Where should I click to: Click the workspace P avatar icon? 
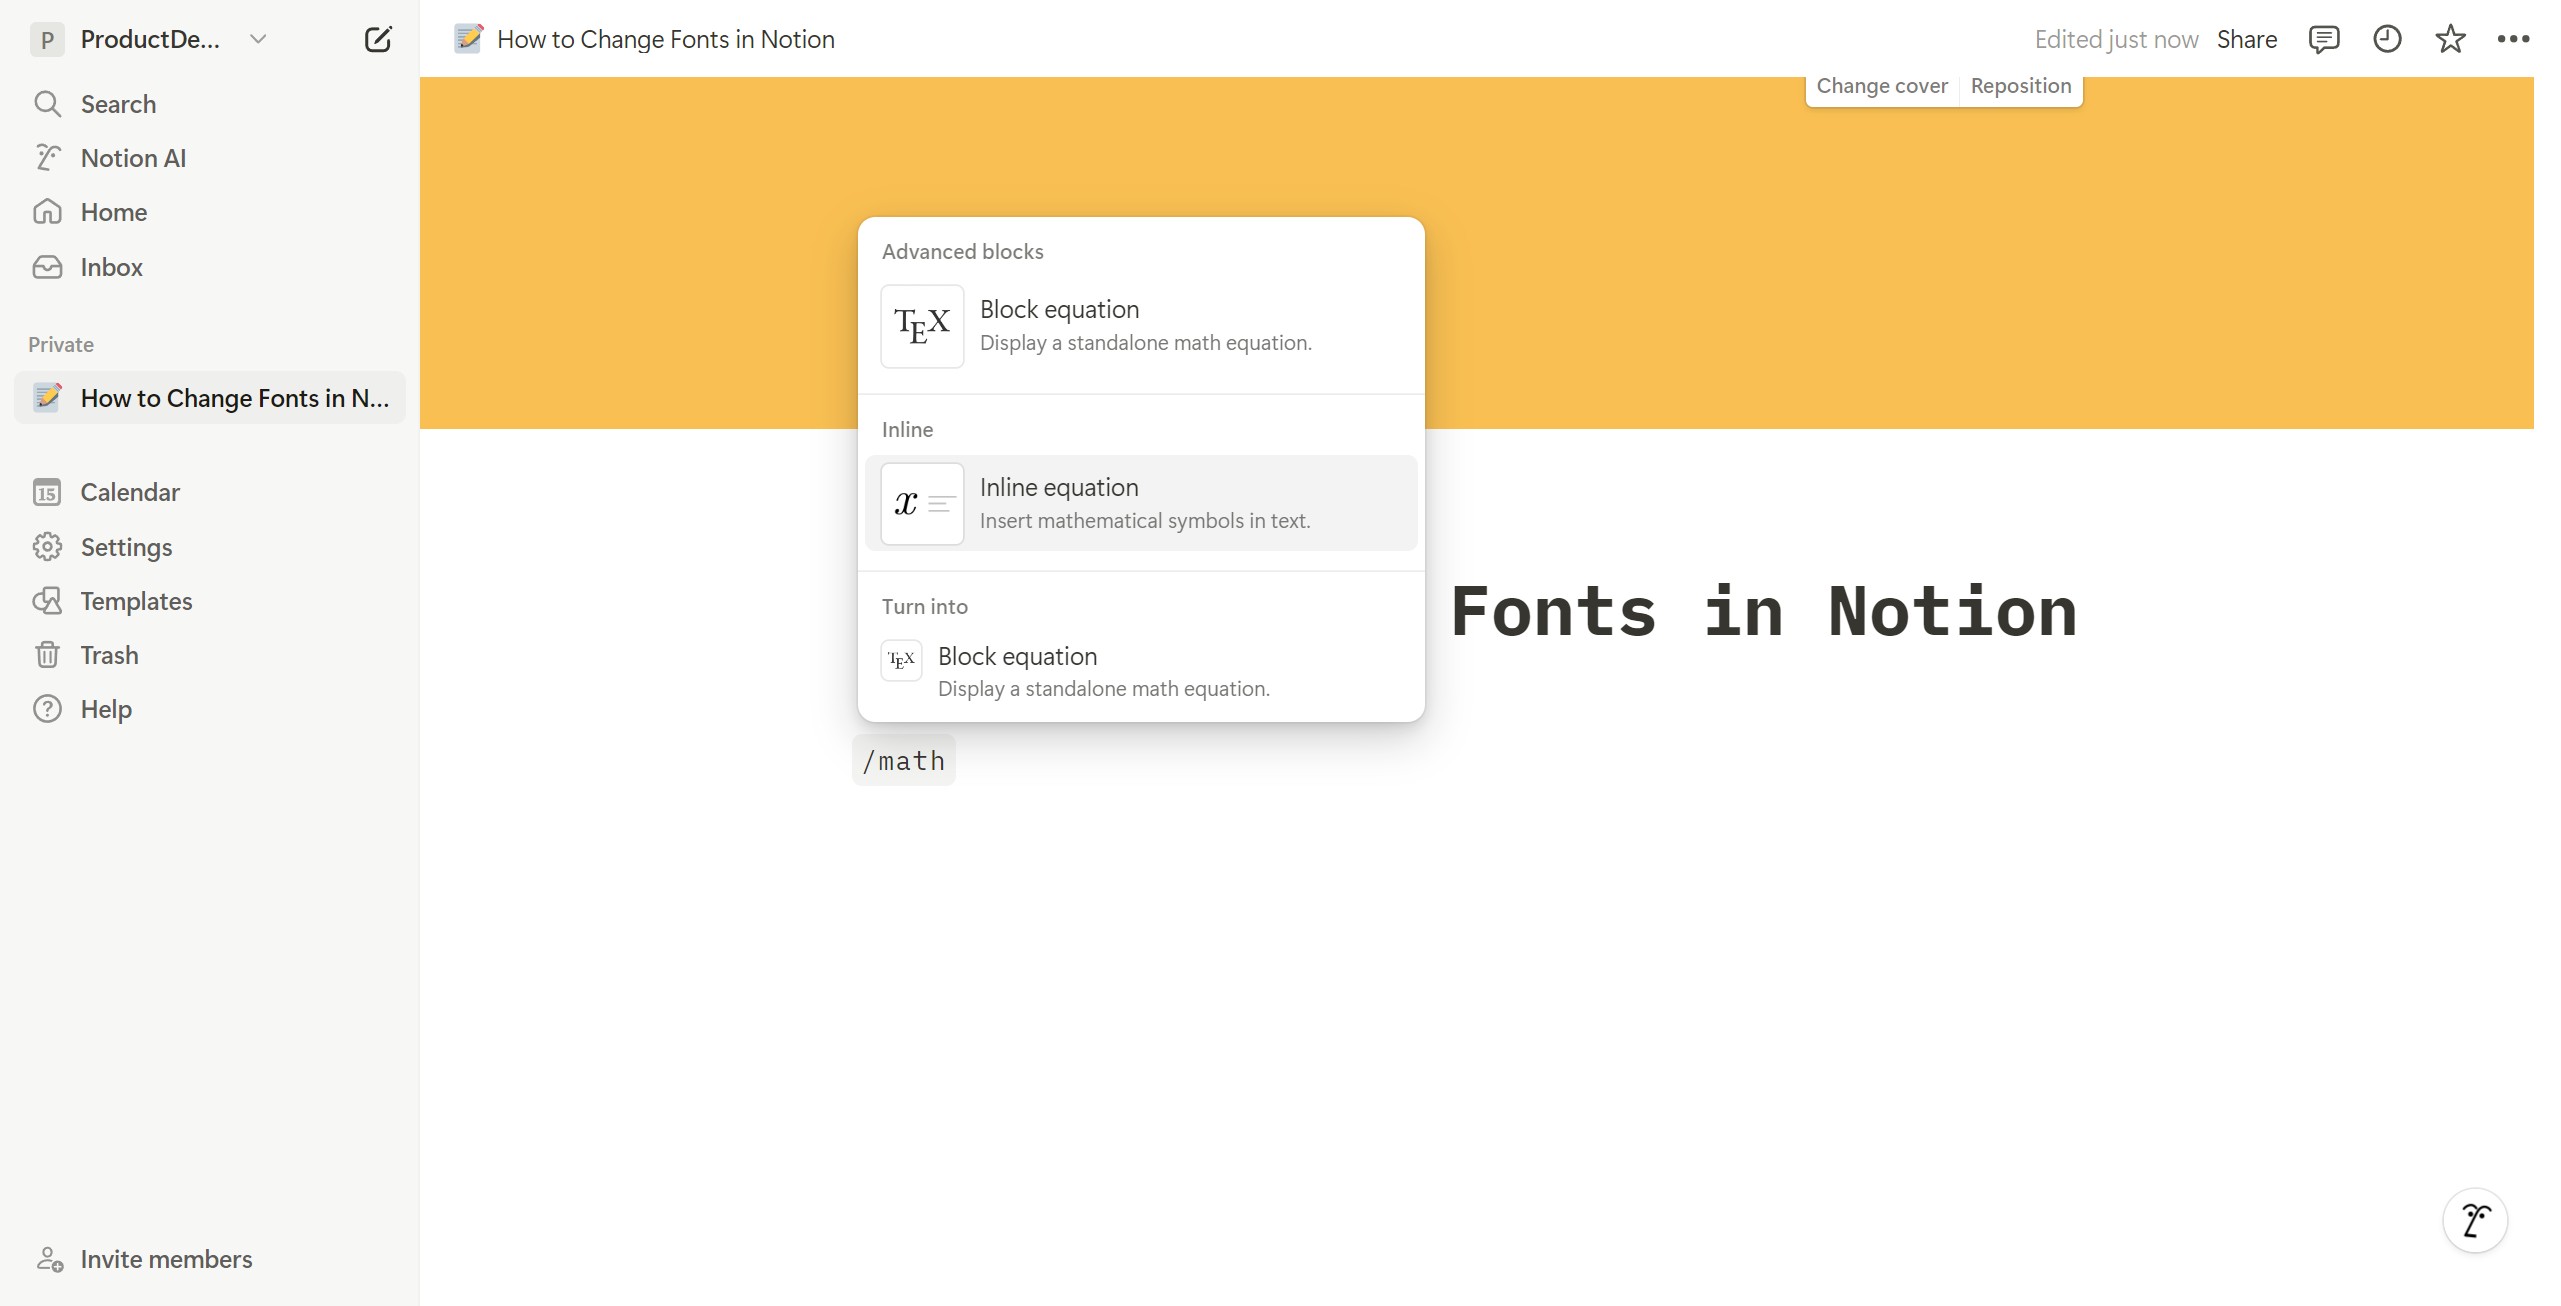(47, 40)
